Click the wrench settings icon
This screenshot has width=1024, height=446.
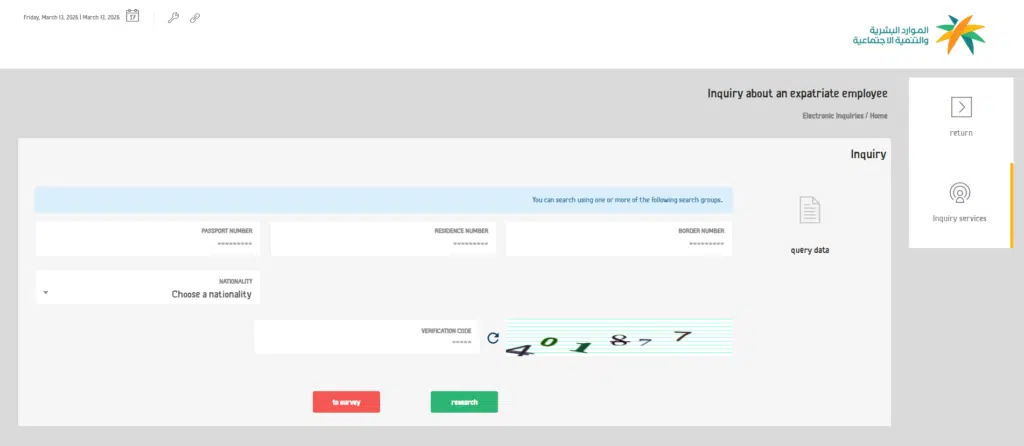coord(173,18)
